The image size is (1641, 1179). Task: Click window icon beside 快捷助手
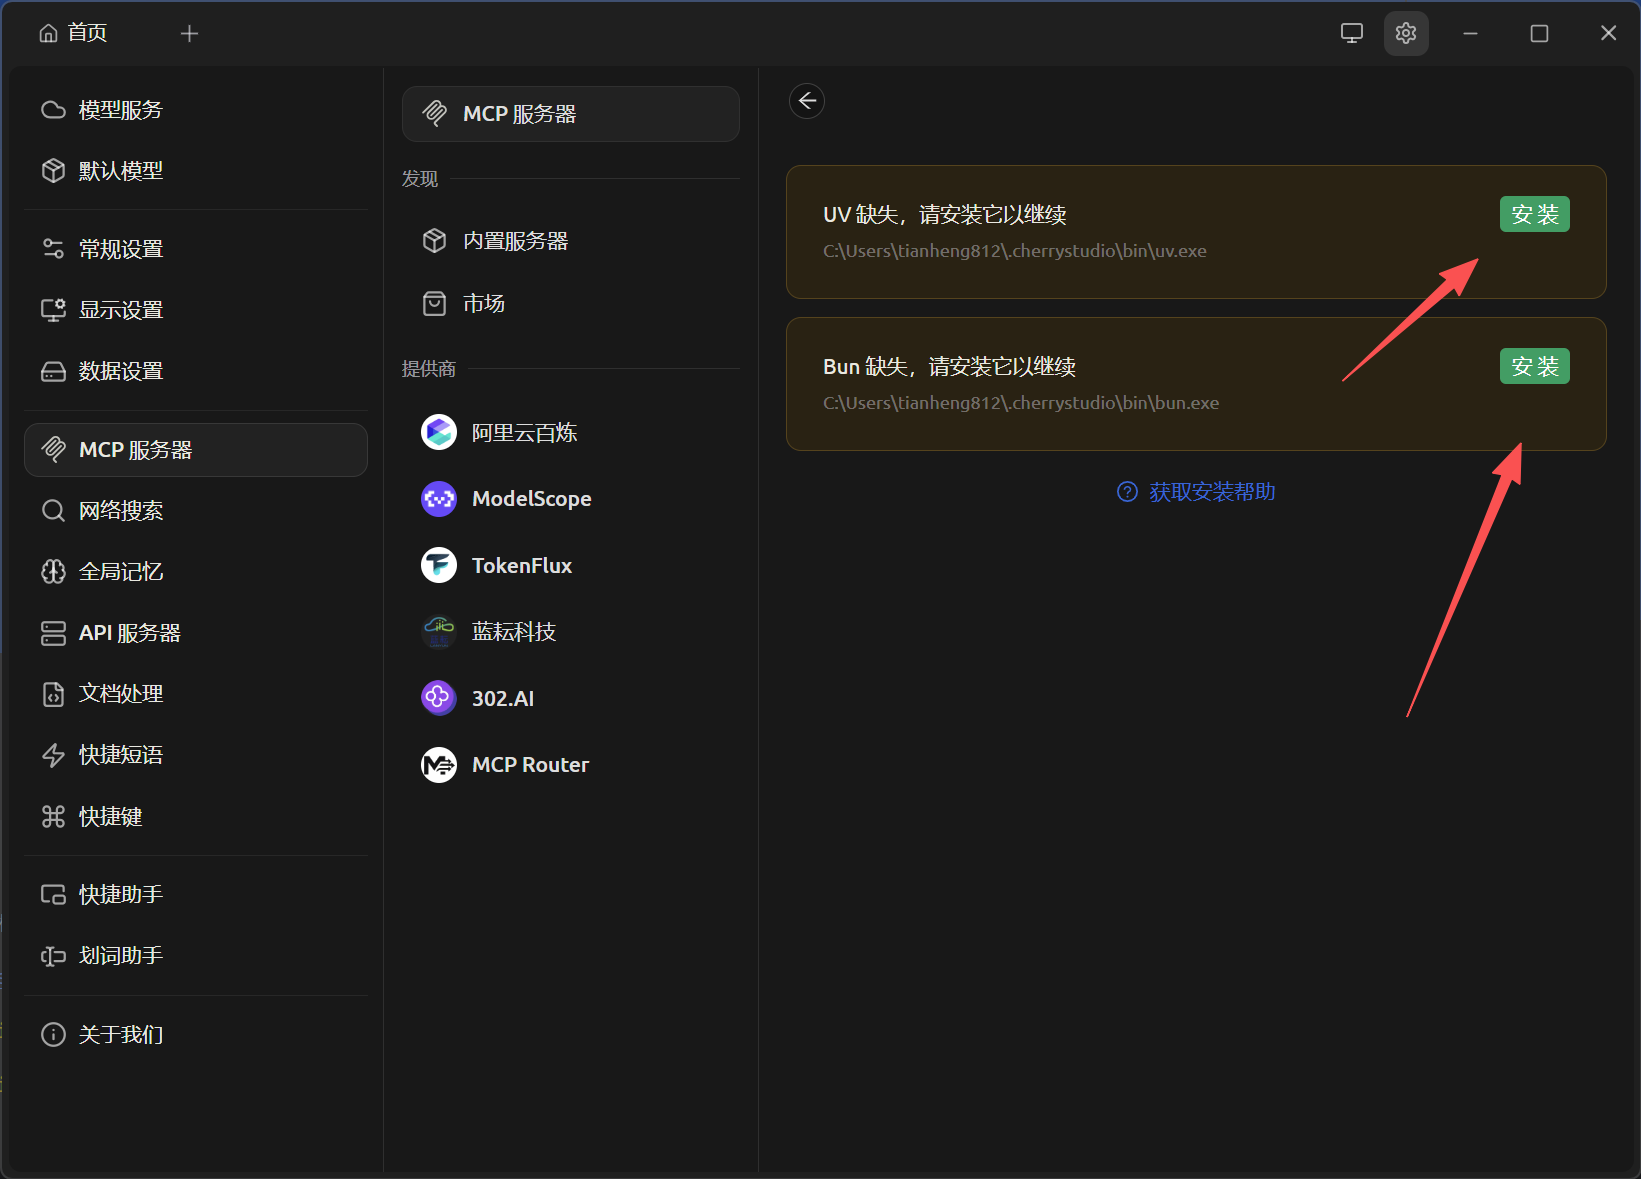tap(53, 894)
